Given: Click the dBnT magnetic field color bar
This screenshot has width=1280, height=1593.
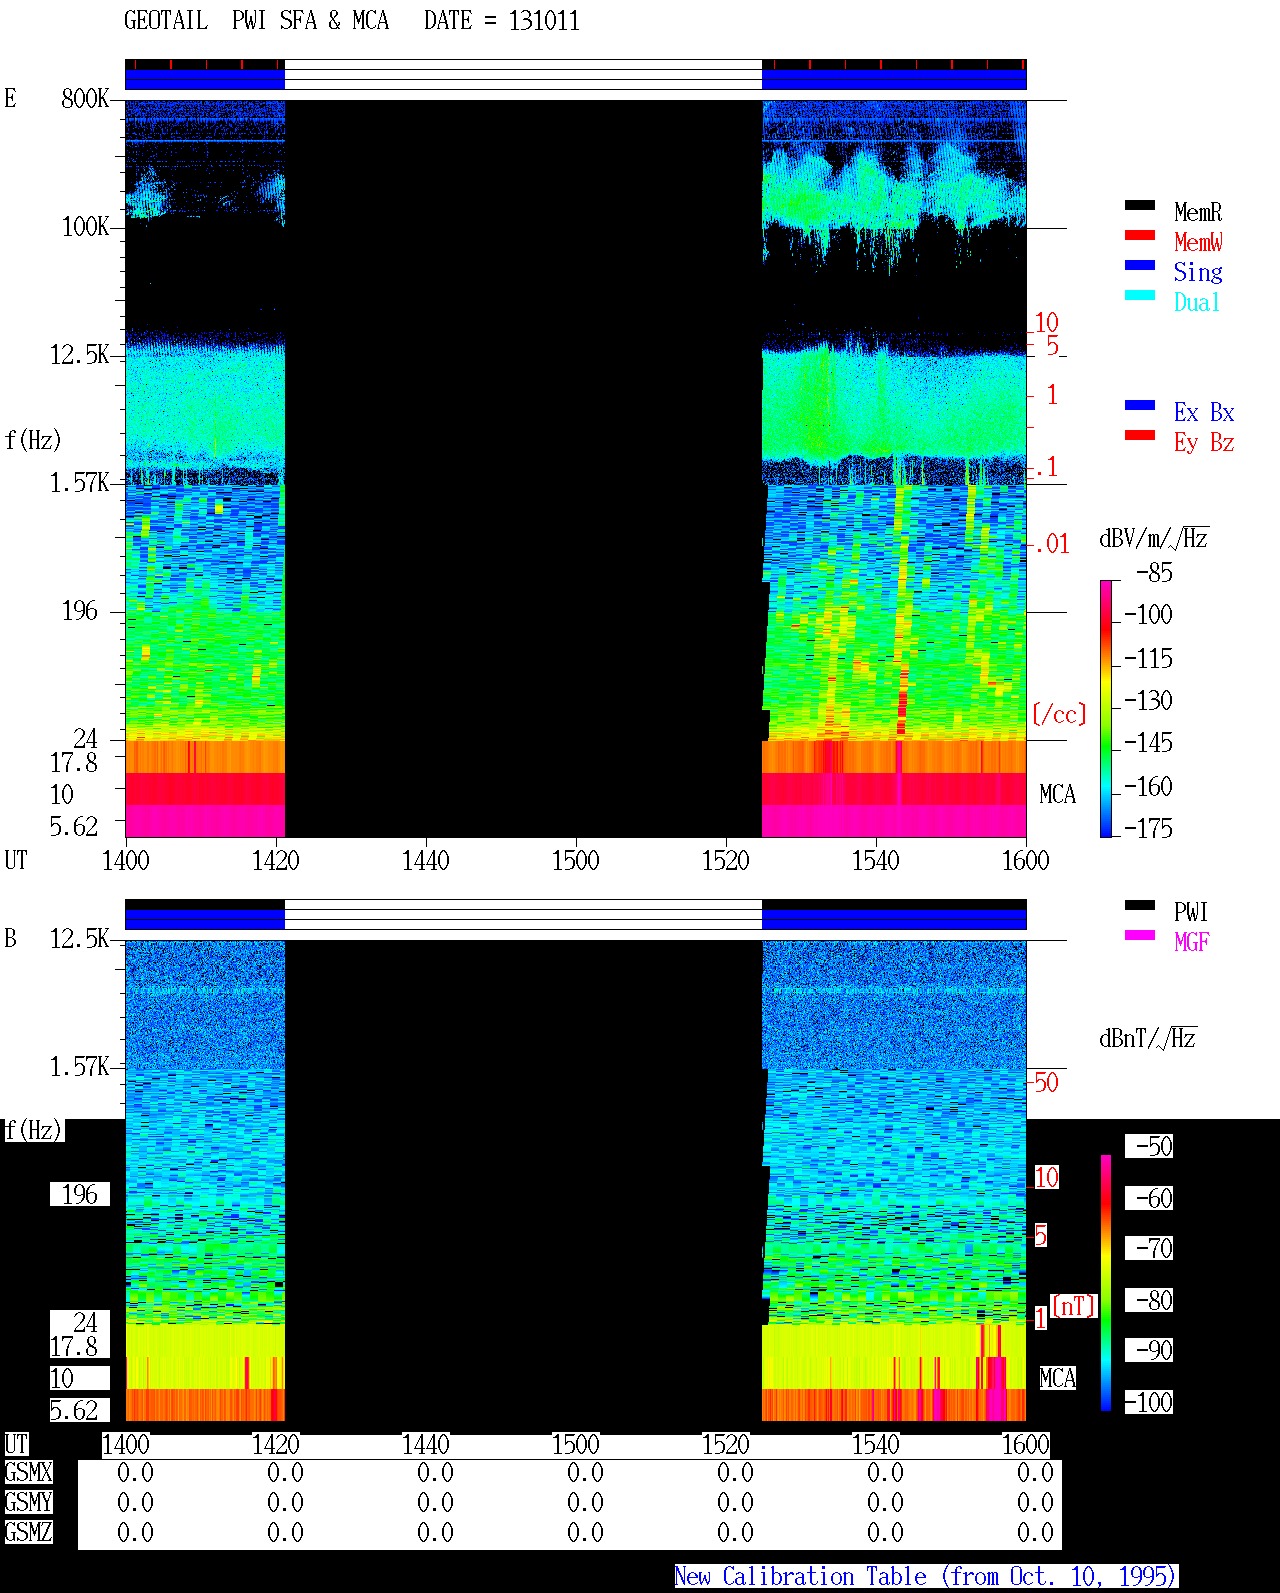Looking at the screenshot, I should 1106,1283.
